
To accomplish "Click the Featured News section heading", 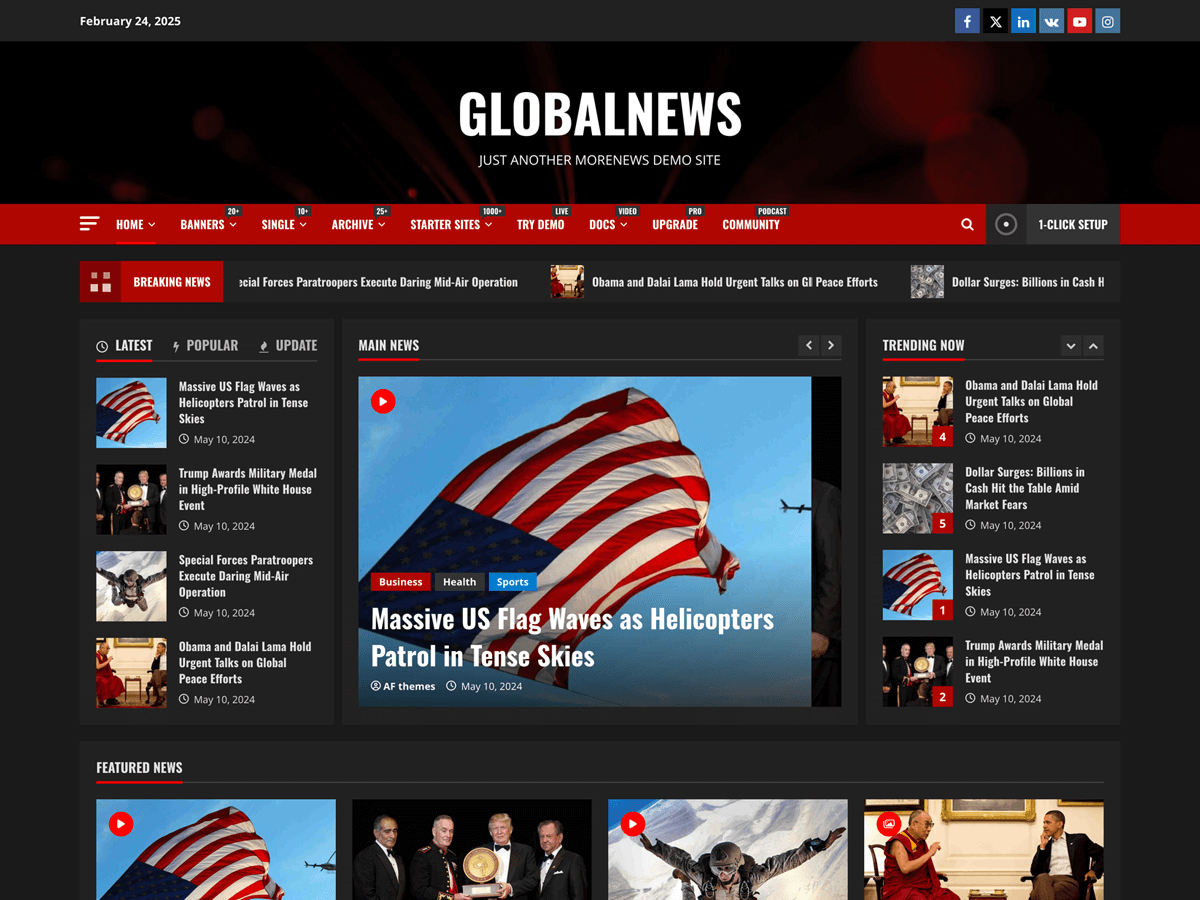I will click(139, 768).
